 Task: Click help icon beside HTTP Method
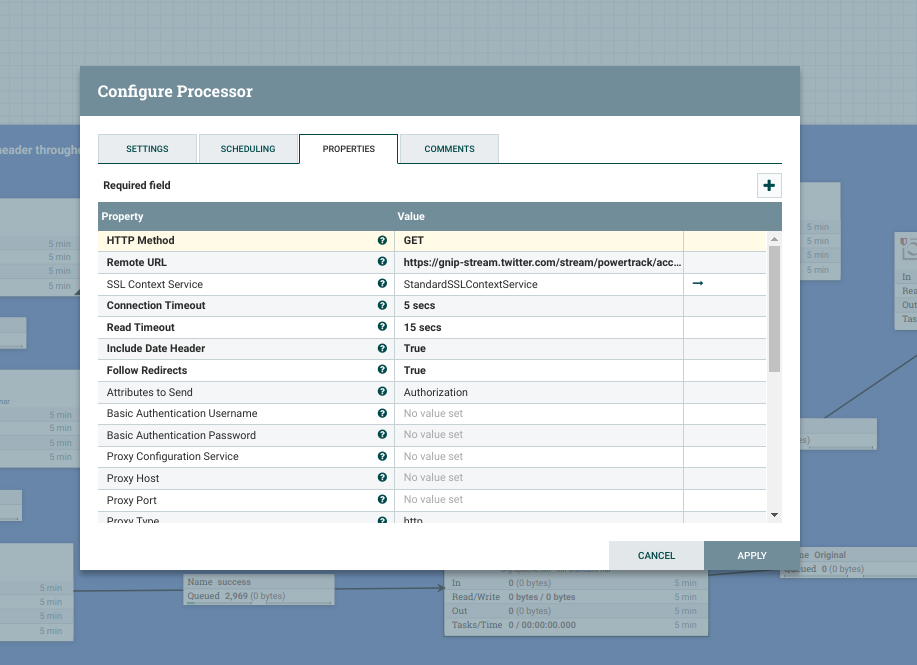382,241
